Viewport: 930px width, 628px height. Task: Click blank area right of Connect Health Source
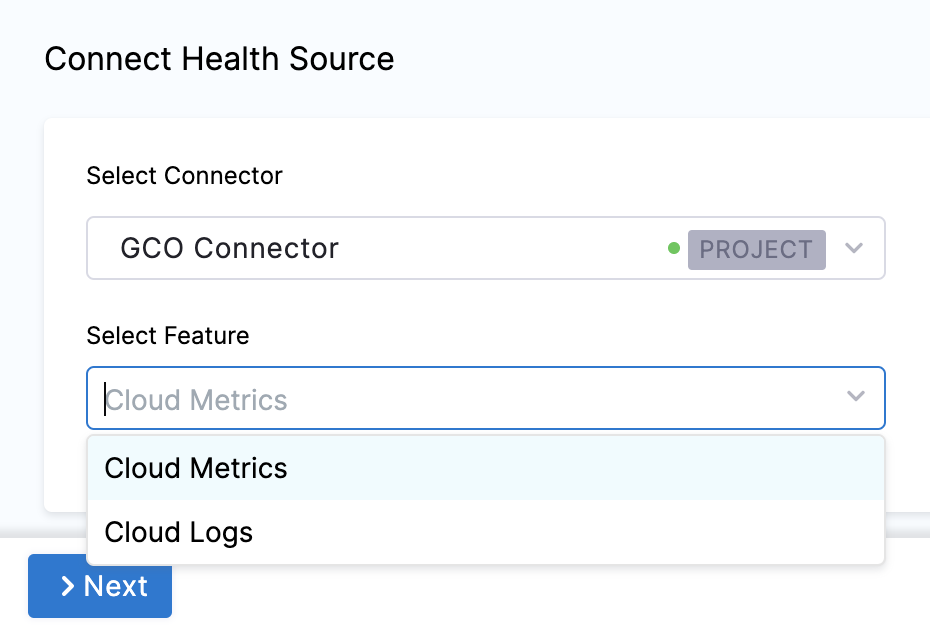[650, 59]
